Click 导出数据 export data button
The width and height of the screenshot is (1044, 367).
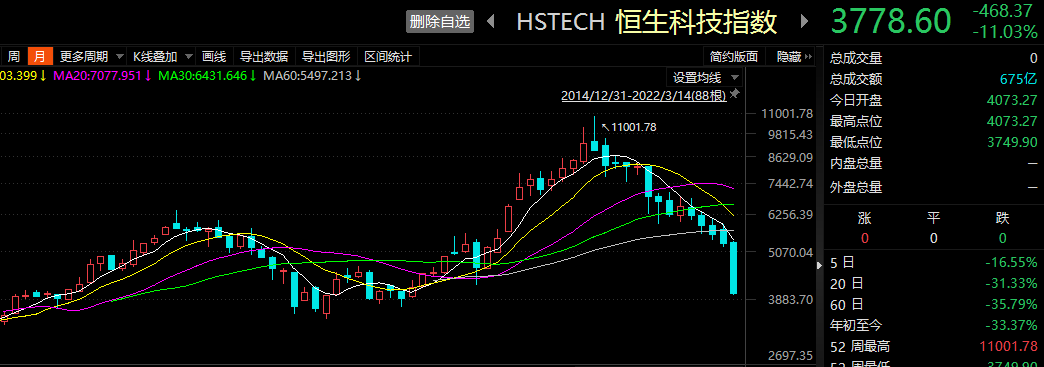point(264,57)
